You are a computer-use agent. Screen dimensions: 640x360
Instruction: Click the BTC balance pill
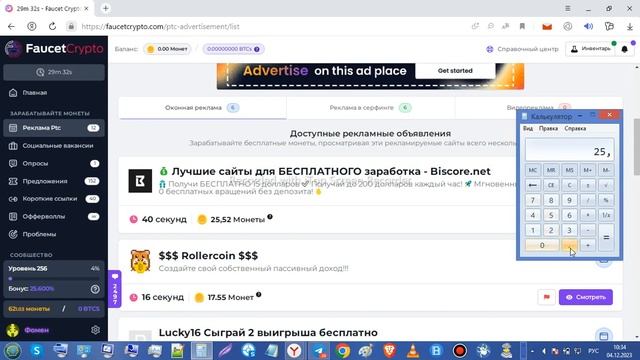233,49
